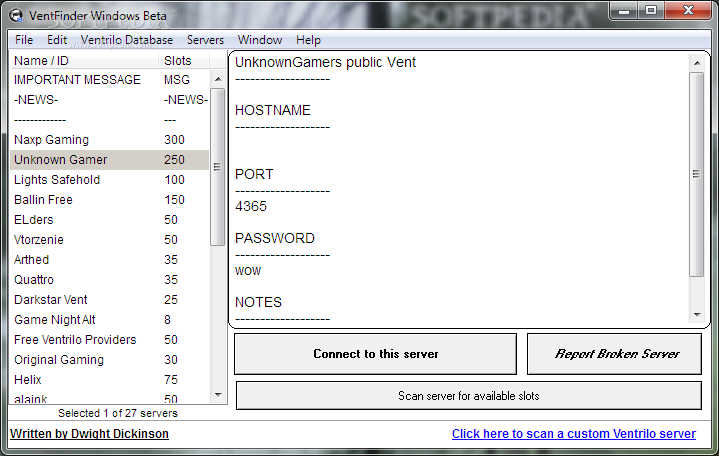Click server list scroll up arrow
The height and width of the screenshot is (456, 719).
point(218,79)
